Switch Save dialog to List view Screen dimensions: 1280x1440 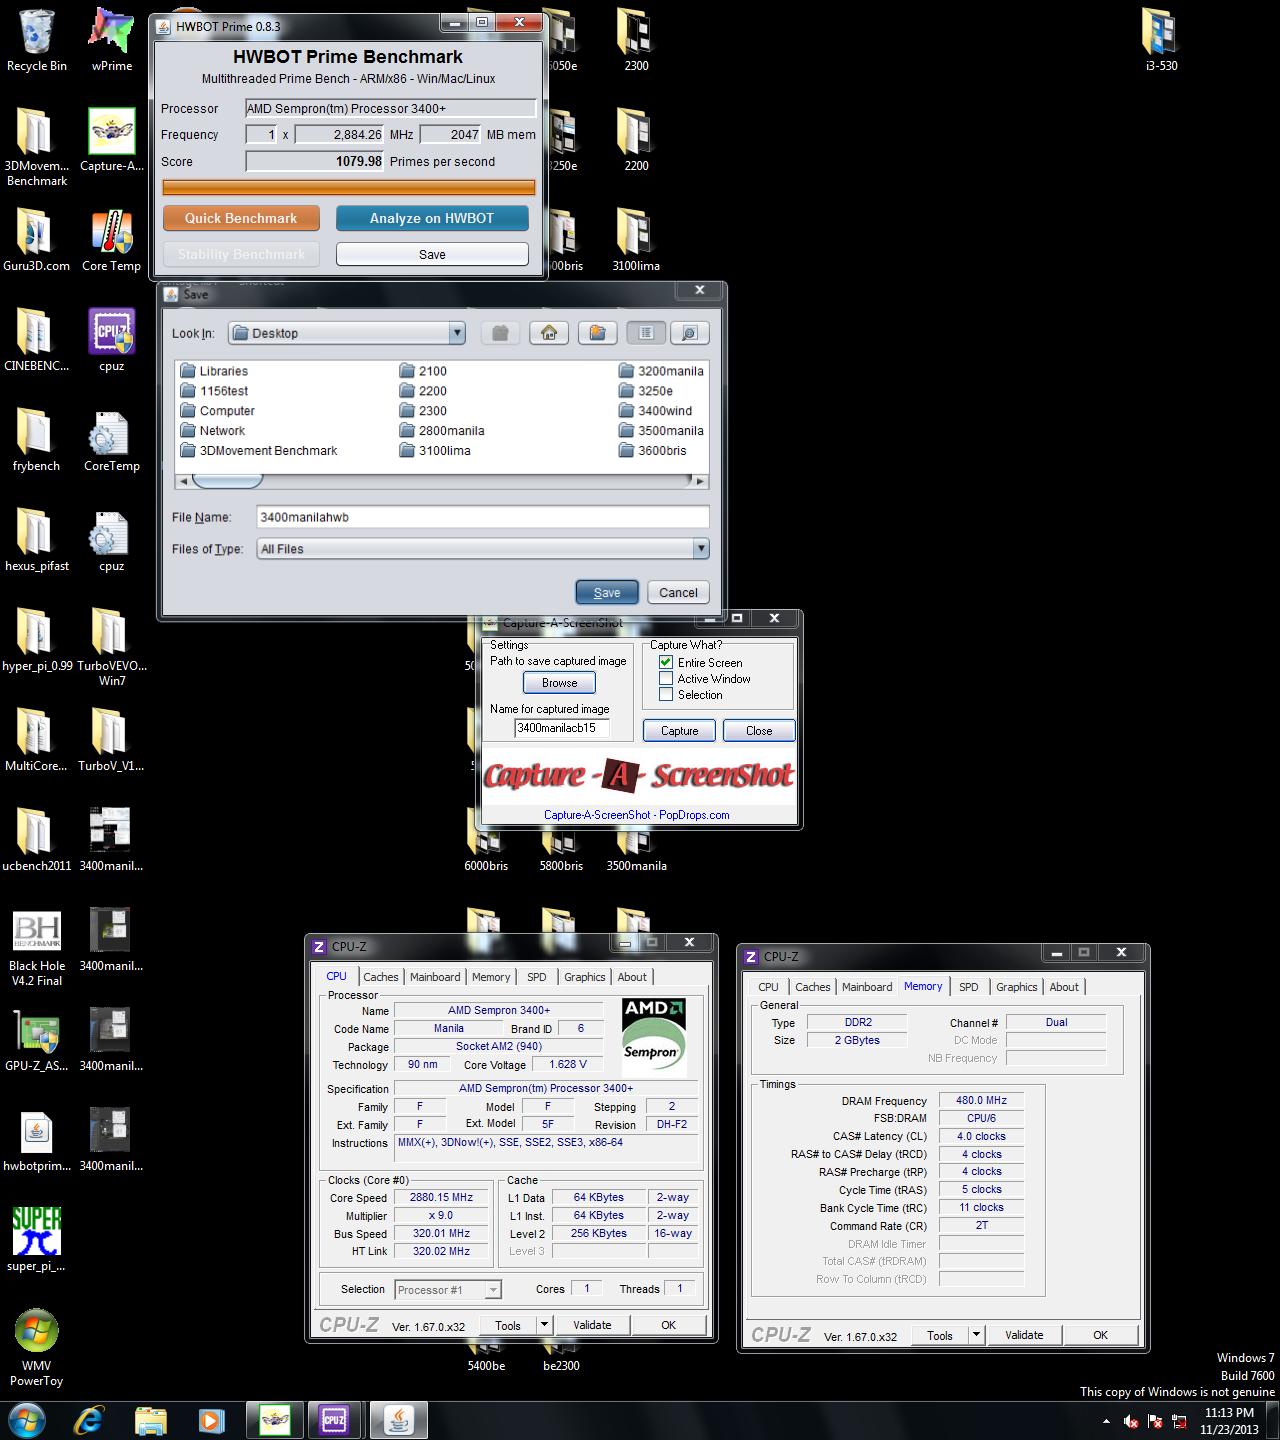click(646, 333)
